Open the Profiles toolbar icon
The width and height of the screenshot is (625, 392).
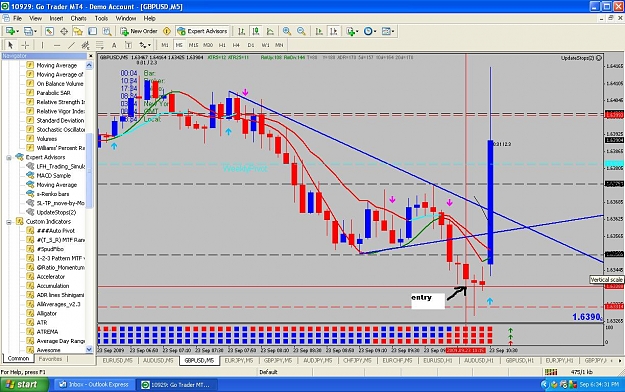[x=28, y=31]
